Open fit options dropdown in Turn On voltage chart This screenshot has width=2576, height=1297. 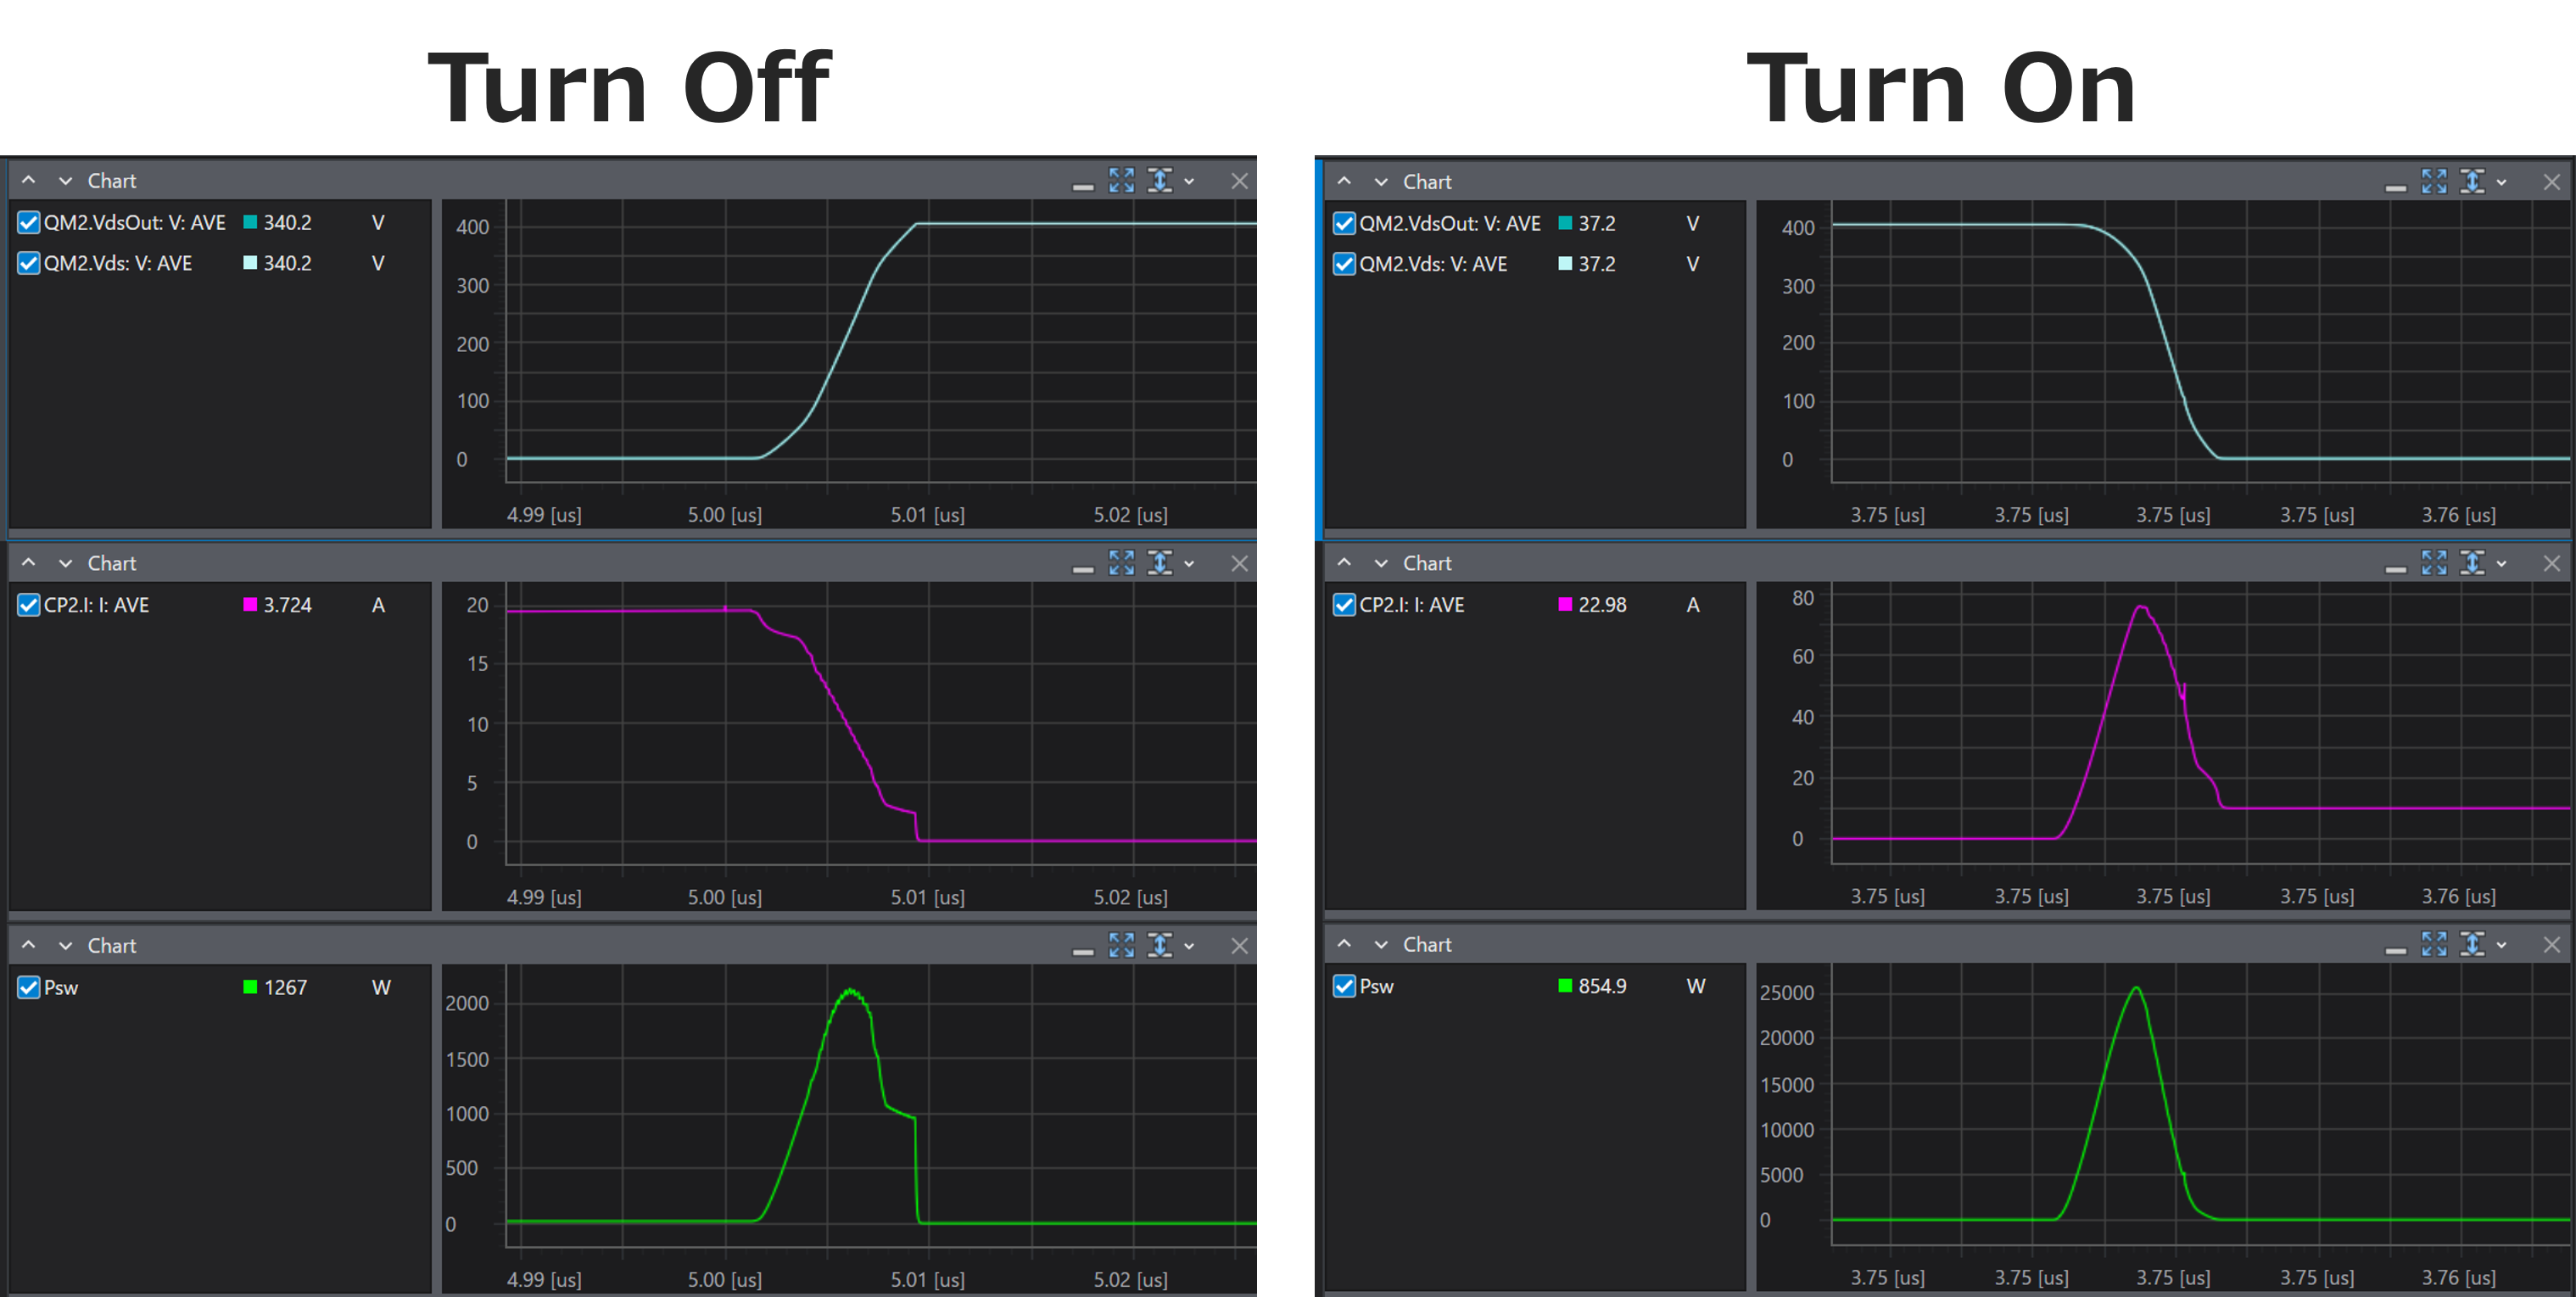click(x=2502, y=183)
